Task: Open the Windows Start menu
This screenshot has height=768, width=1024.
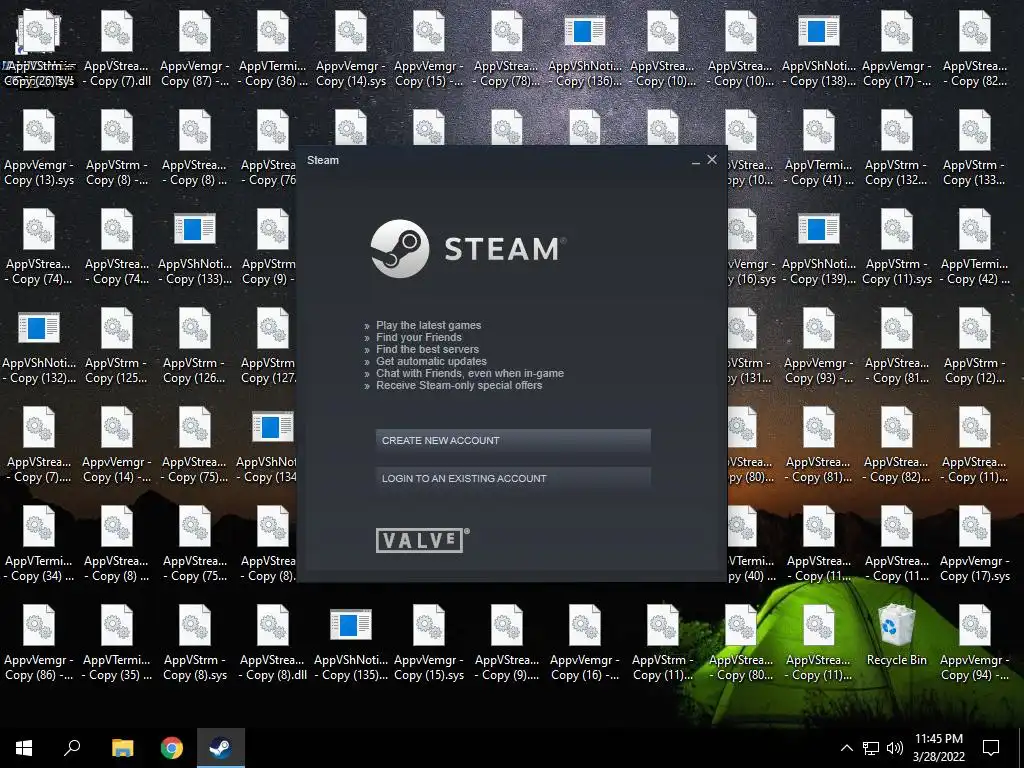Action: (x=24, y=748)
